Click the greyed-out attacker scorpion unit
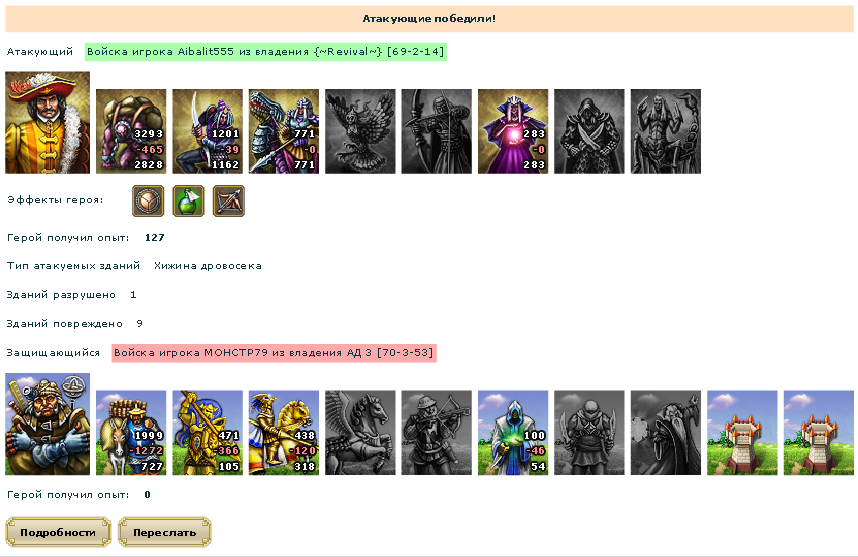The image size is (858, 557). click(666, 131)
